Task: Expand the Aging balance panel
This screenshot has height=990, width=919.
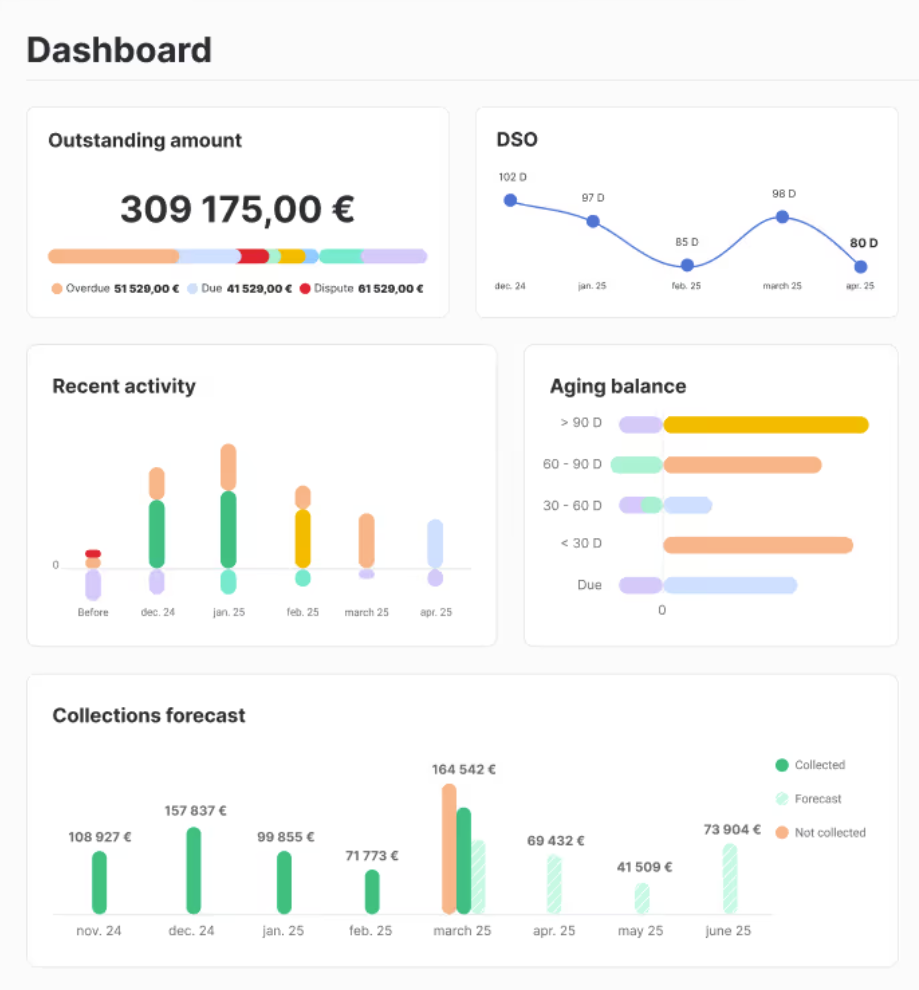Action: tap(617, 386)
